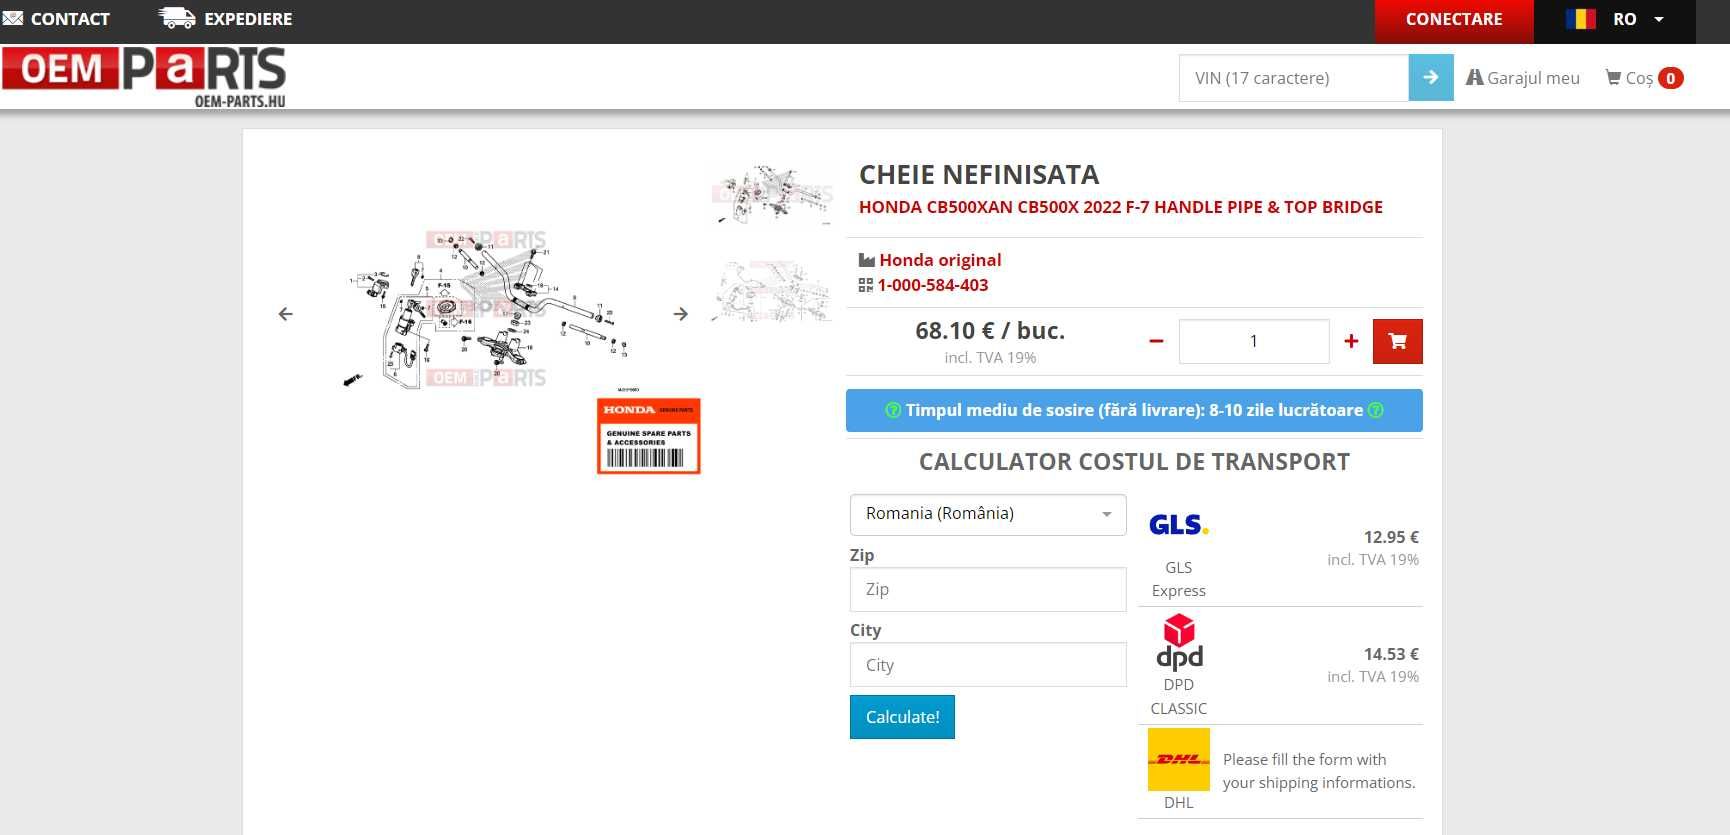Increase quantity with plus button

(x=1351, y=342)
